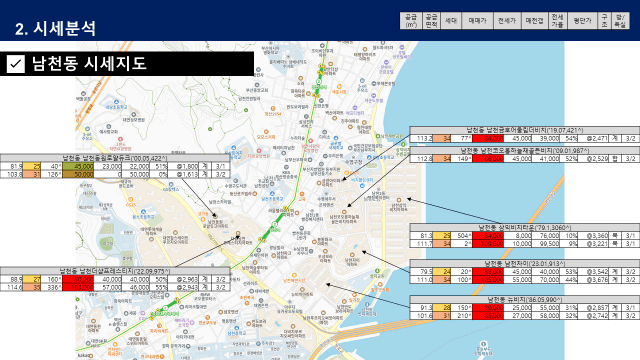This screenshot has width=640, height=360.
Task: Select the @2,943 cell in 남천더샵프레스티지
Action: 184,287
